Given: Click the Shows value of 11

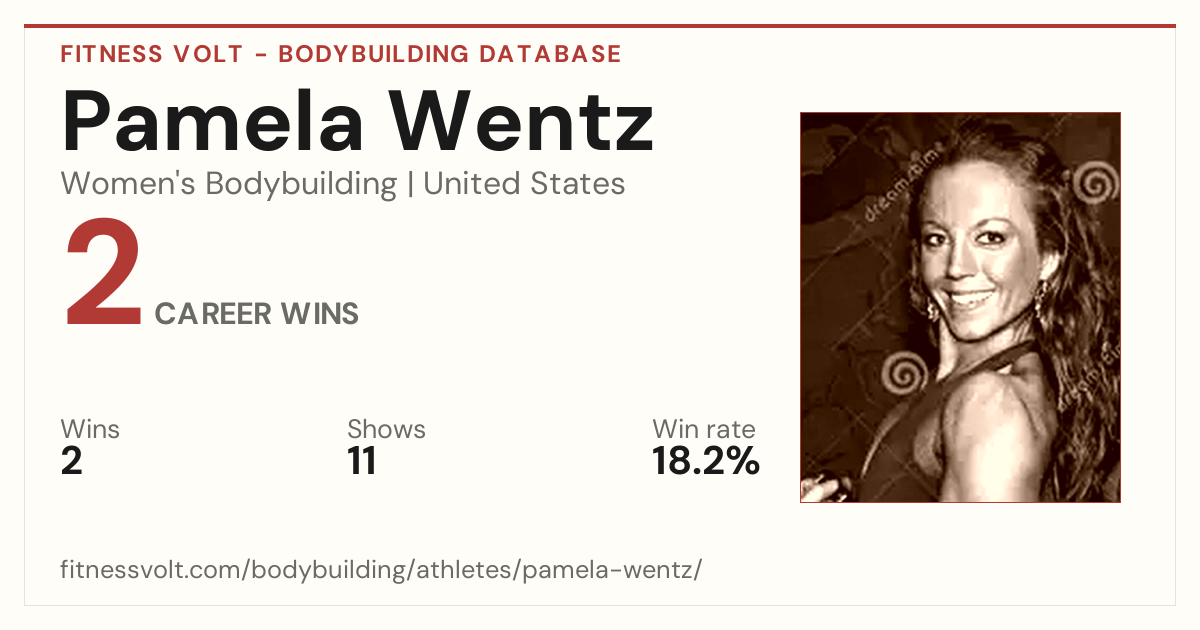Looking at the screenshot, I should (361, 461).
